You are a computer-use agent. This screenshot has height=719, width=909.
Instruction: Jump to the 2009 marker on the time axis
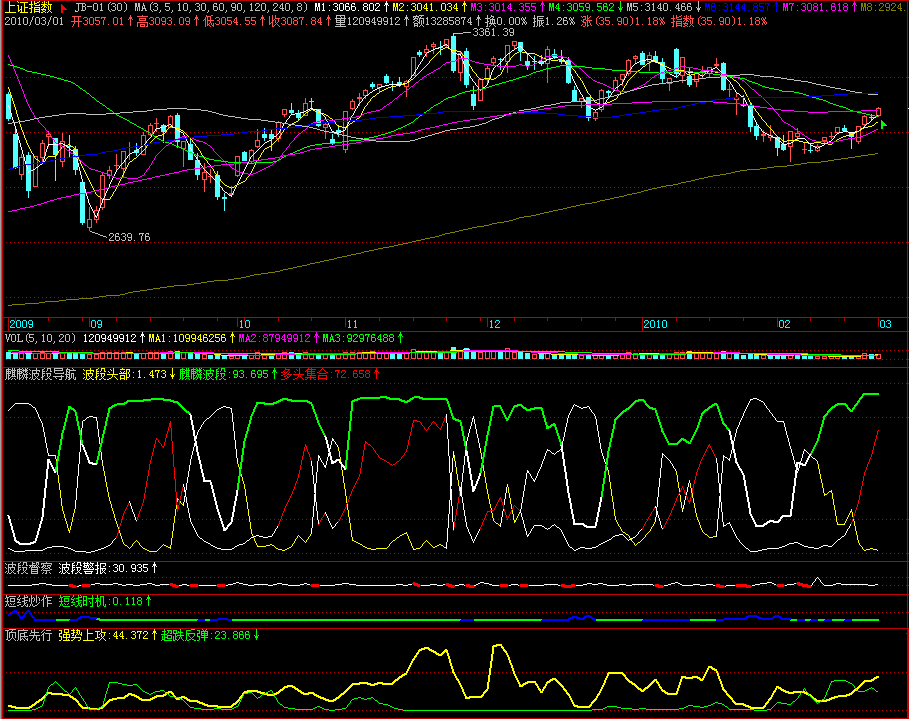tap(21, 324)
